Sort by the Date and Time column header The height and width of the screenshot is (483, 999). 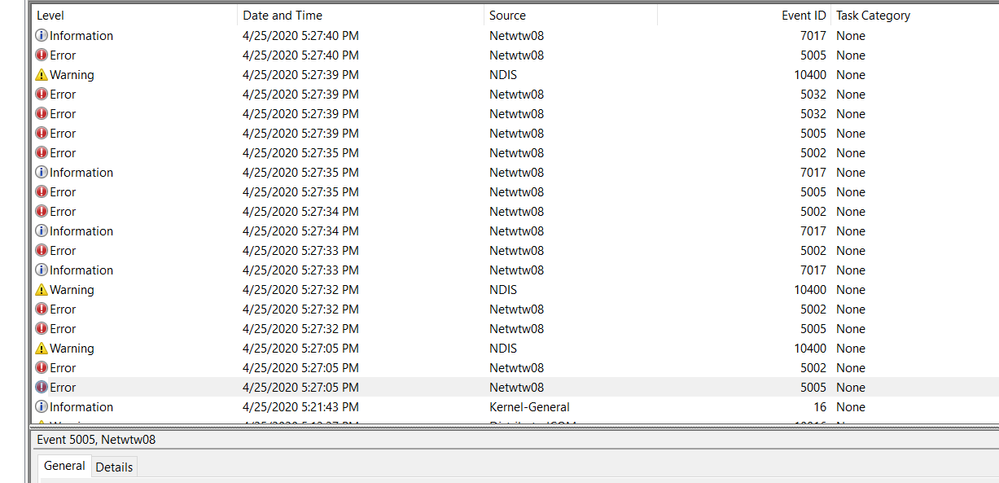point(361,15)
